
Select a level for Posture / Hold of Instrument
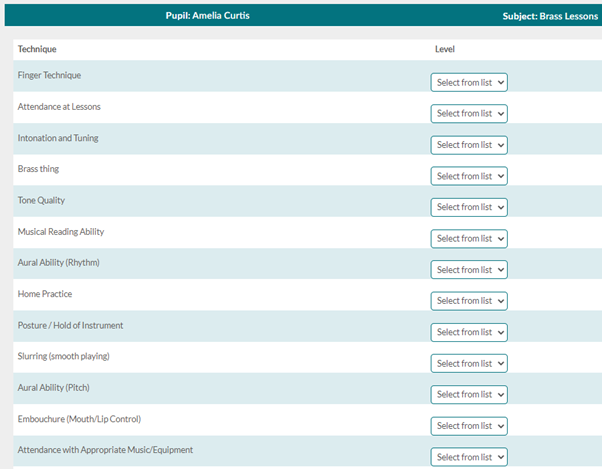469,332
